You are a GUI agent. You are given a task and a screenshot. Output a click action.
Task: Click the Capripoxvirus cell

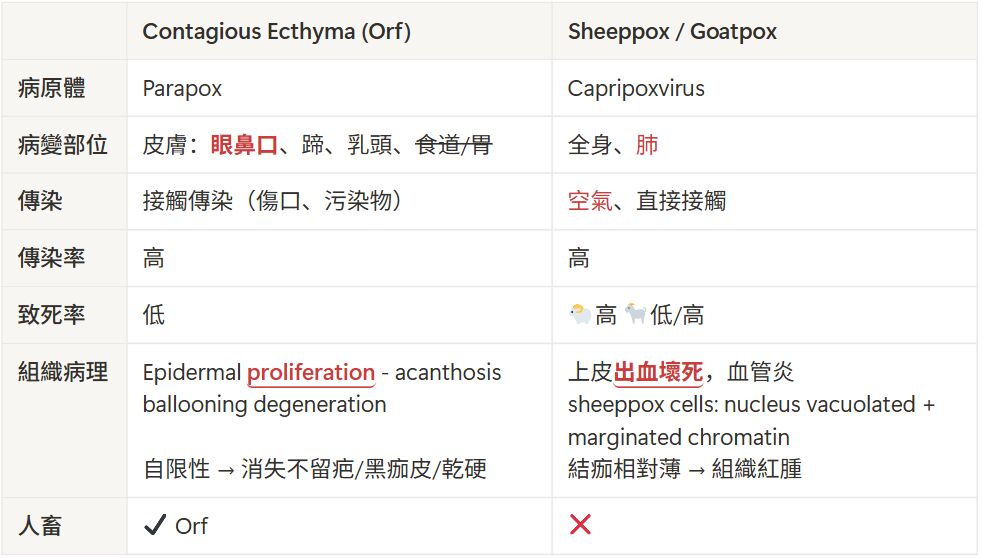[636, 89]
